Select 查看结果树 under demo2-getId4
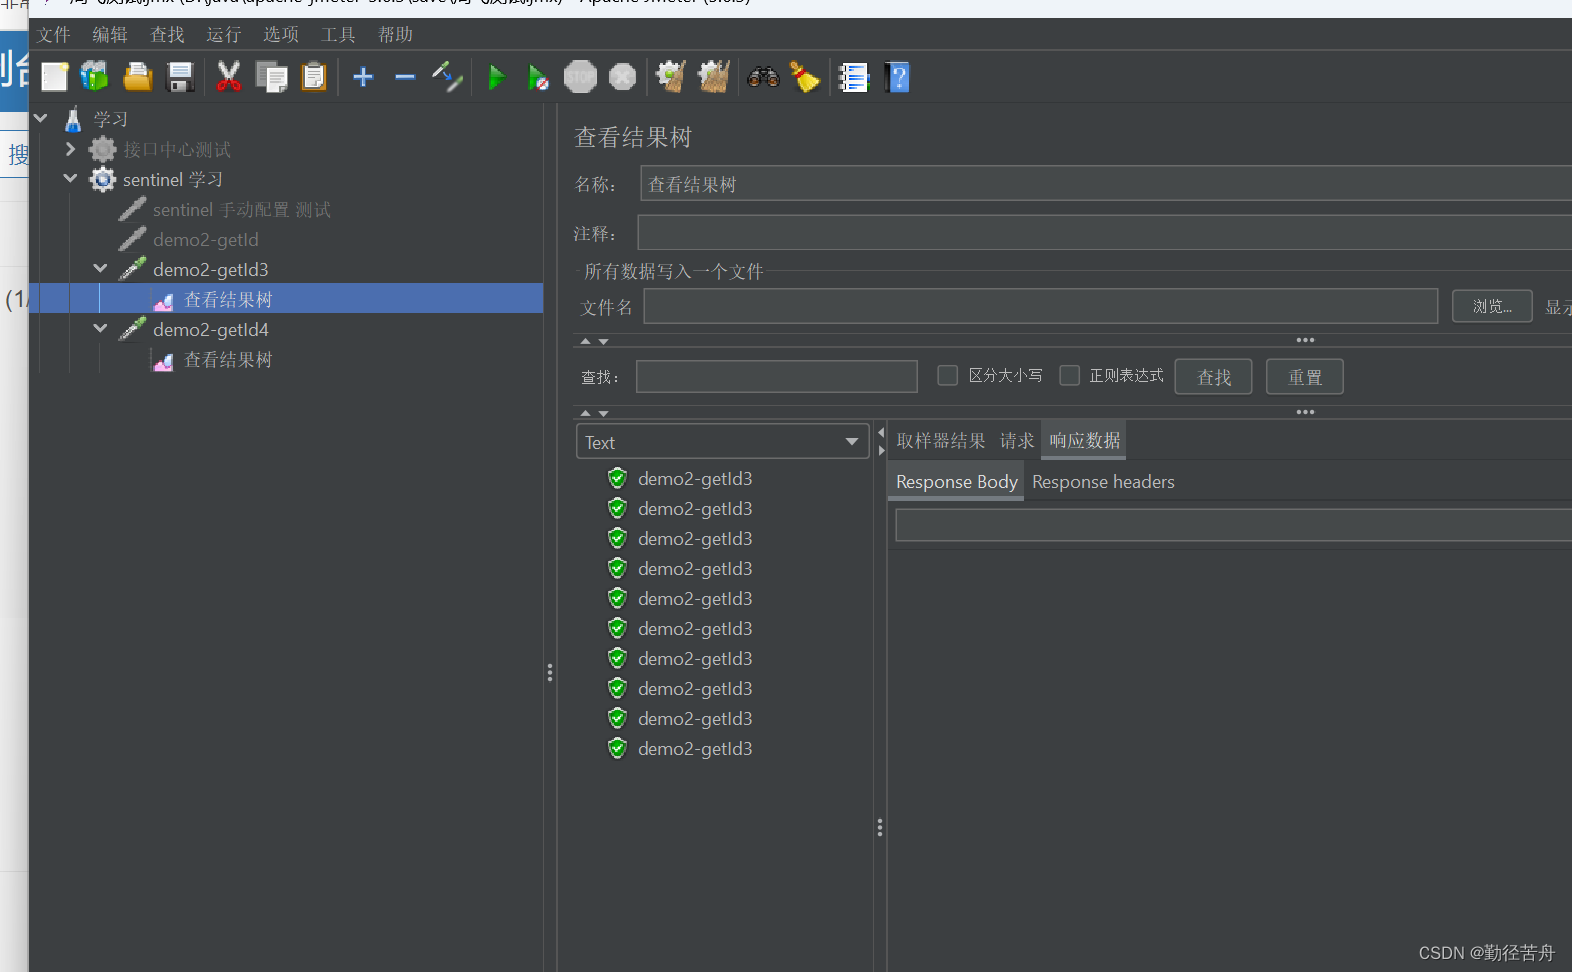Viewport: 1572px width, 972px height. [x=228, y=359]
